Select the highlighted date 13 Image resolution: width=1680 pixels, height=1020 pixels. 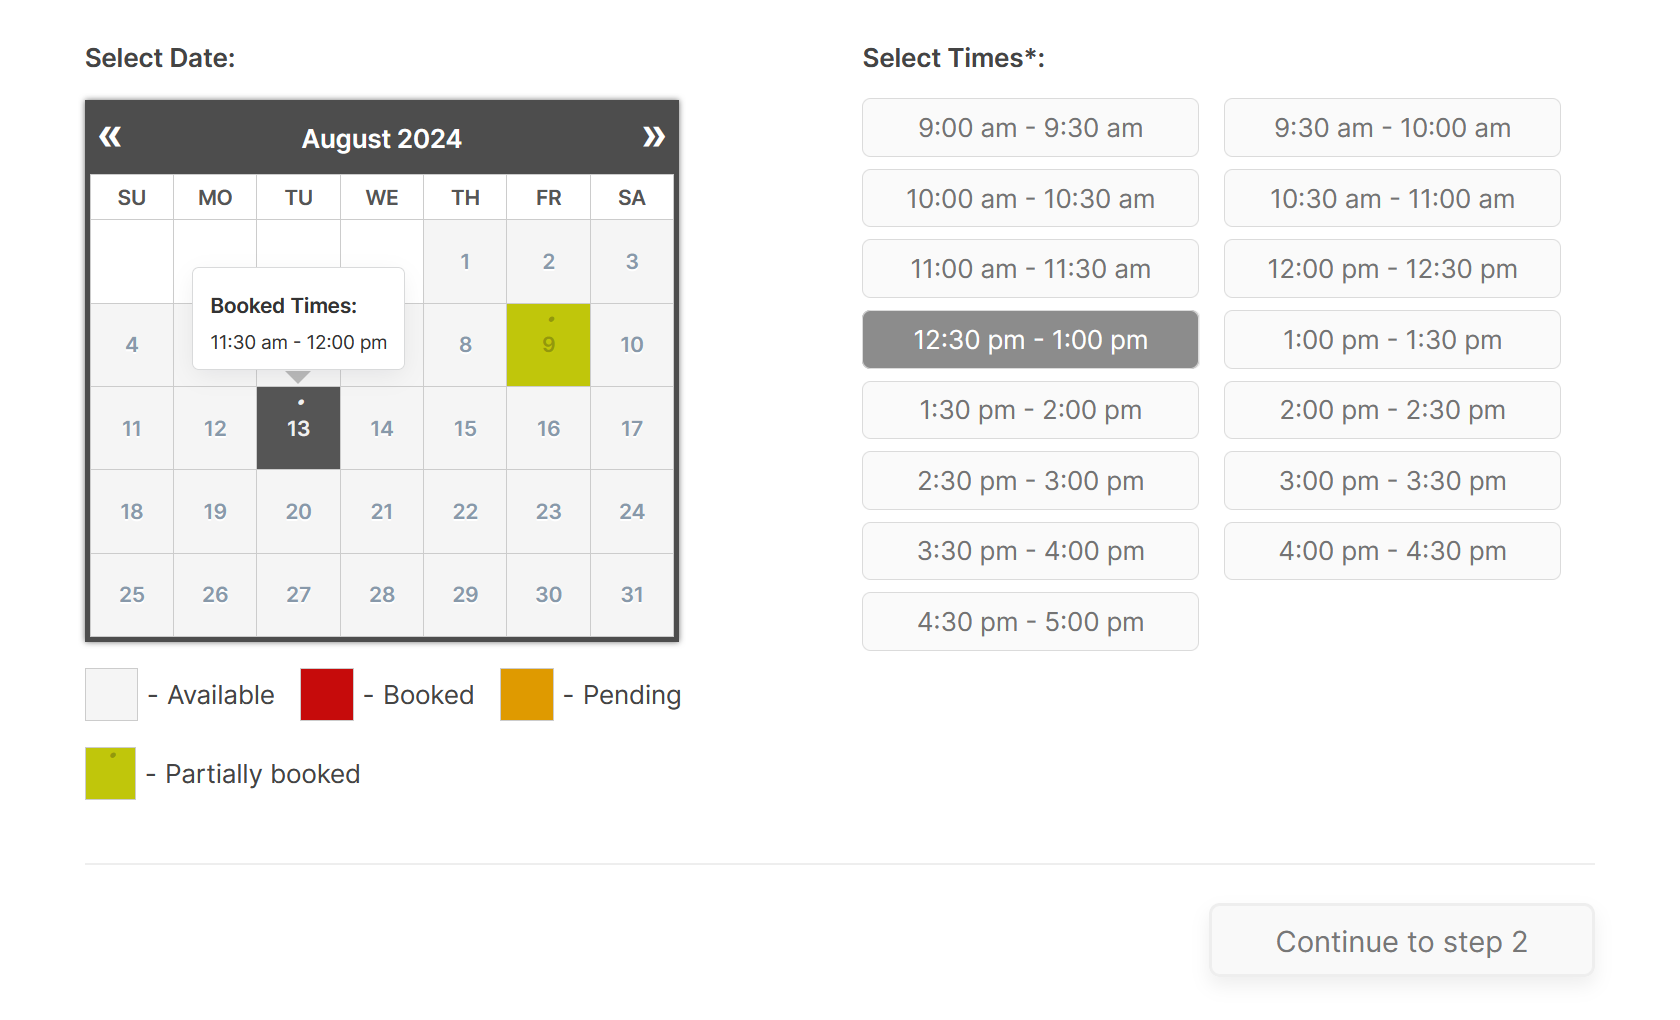(298, 428)
